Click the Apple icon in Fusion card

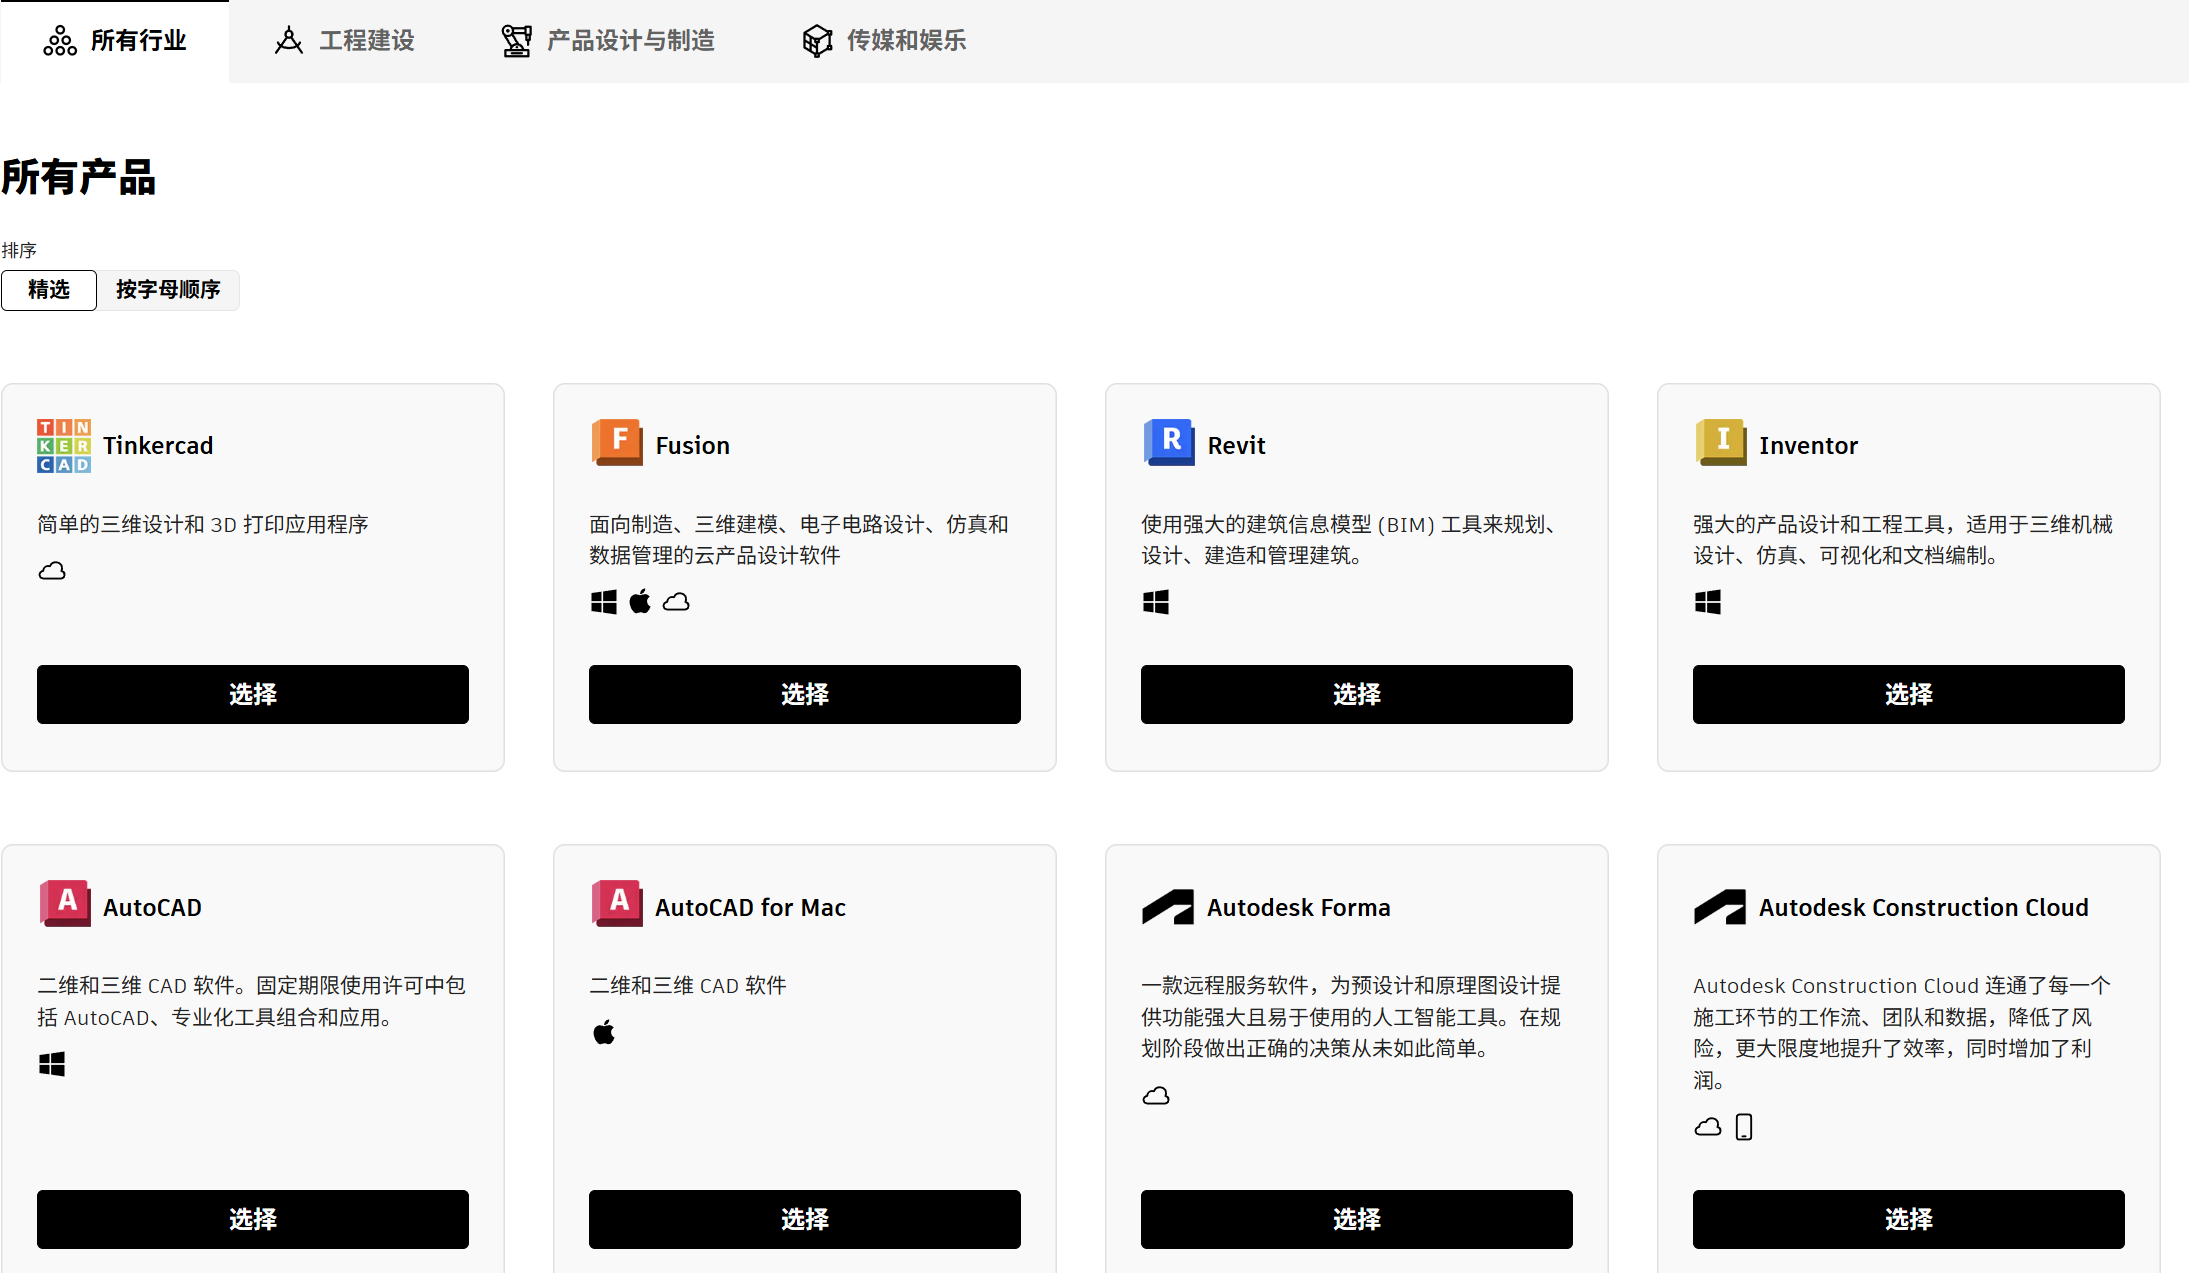[x=640, y=602]
